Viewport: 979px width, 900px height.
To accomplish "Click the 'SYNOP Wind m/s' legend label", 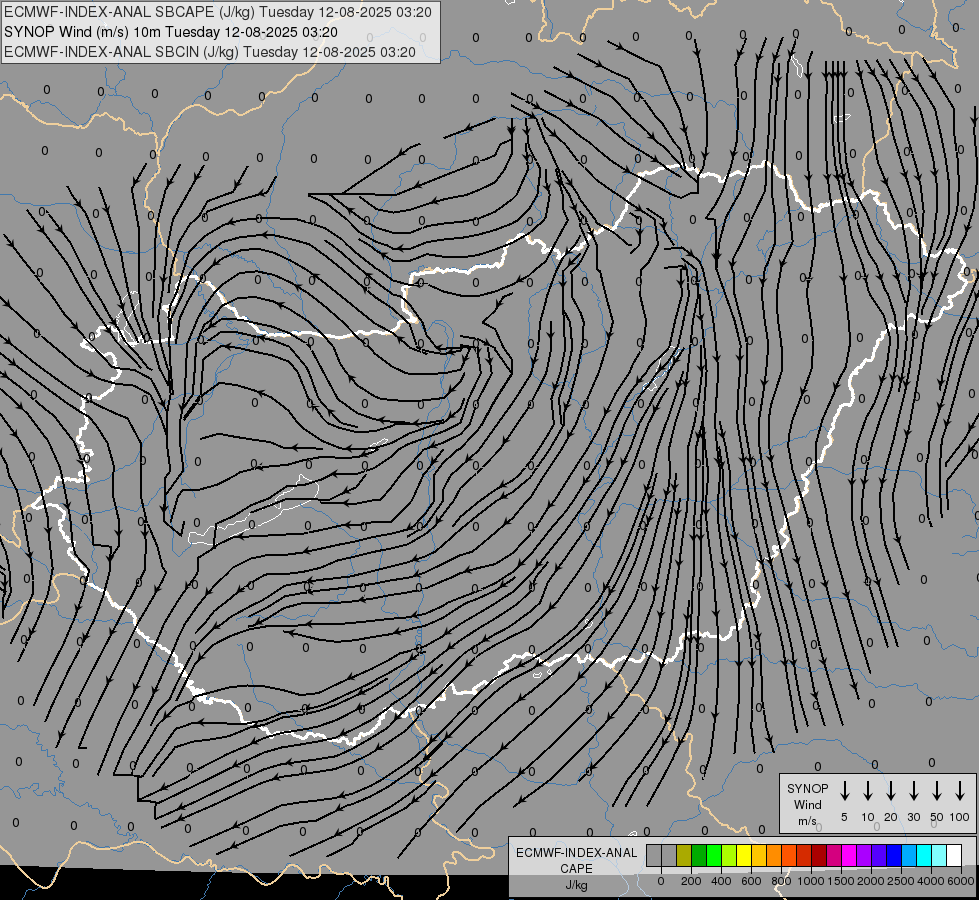I will [807, 804].
